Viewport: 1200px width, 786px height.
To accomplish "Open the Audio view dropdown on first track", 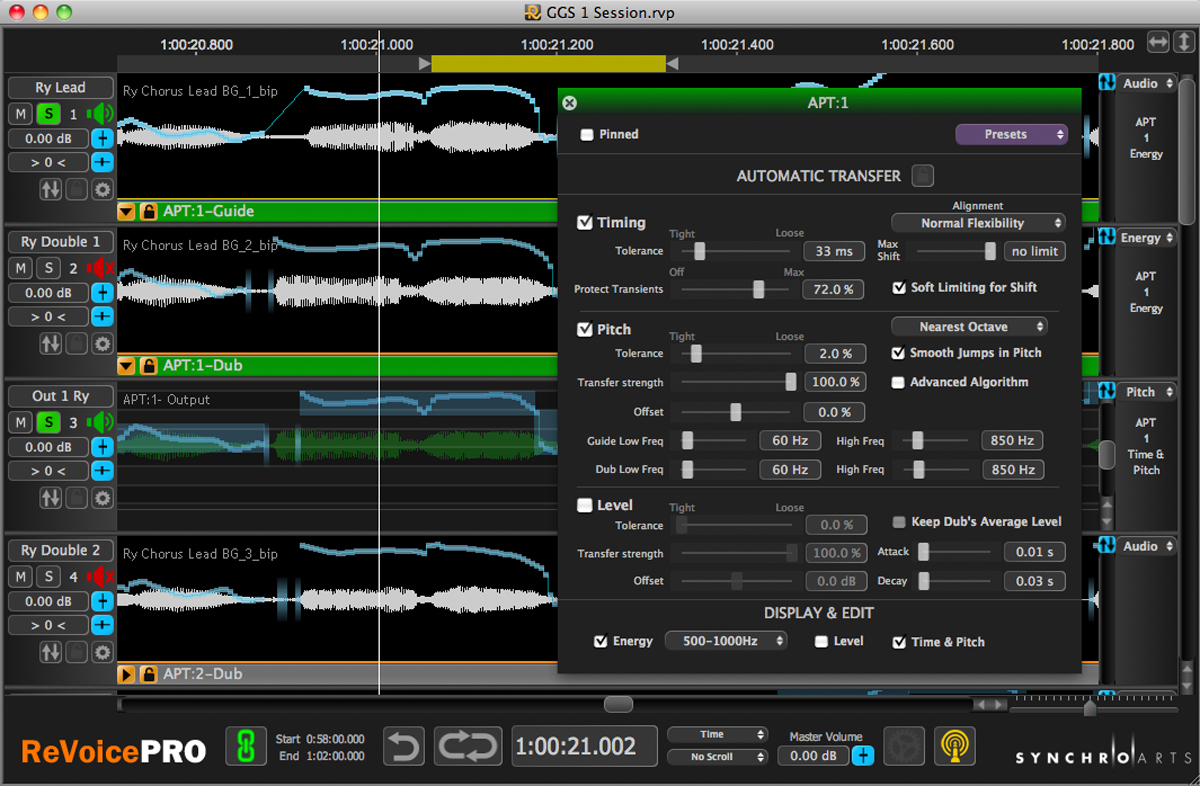I will point(1147,83).
